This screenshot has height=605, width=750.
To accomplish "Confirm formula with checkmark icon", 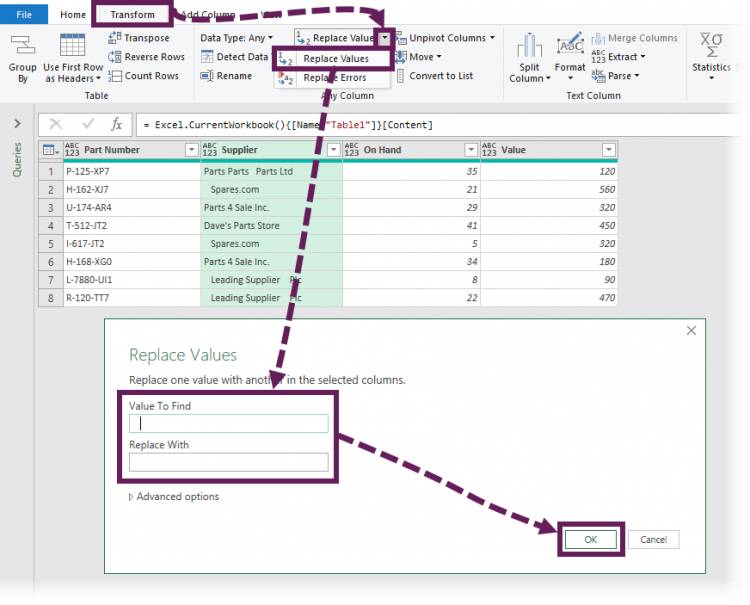I will click(x=88, y=124).
